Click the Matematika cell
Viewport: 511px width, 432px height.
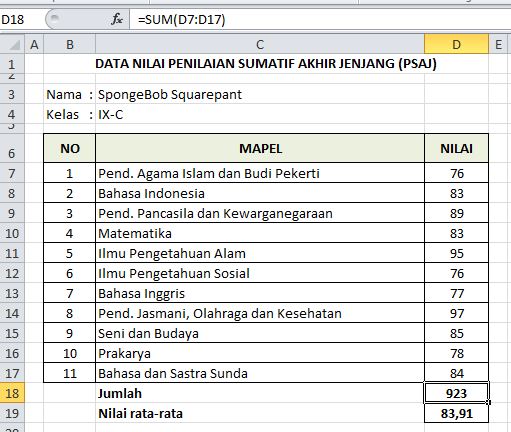[x=260, y=233]
